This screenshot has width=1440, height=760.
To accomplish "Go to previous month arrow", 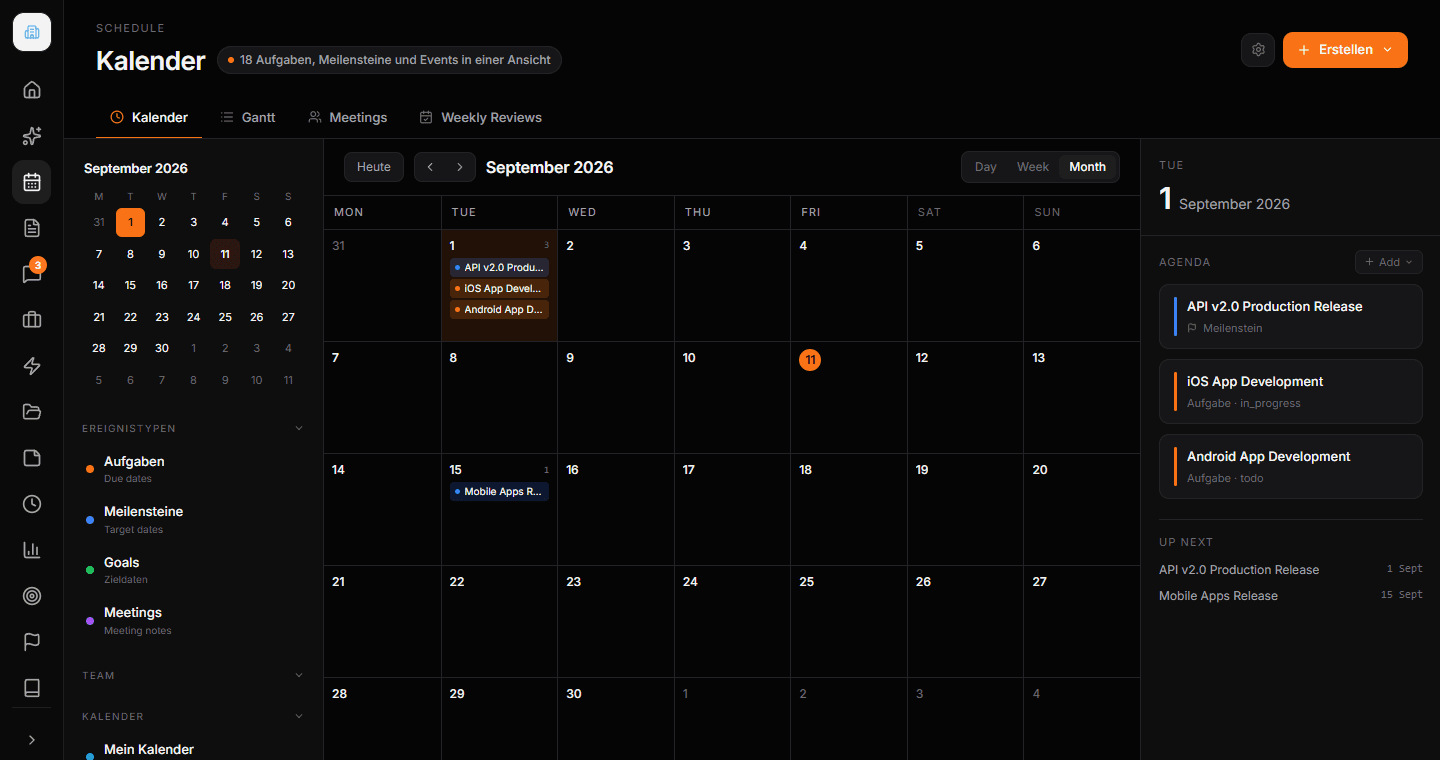I will [x=430, y=167].
